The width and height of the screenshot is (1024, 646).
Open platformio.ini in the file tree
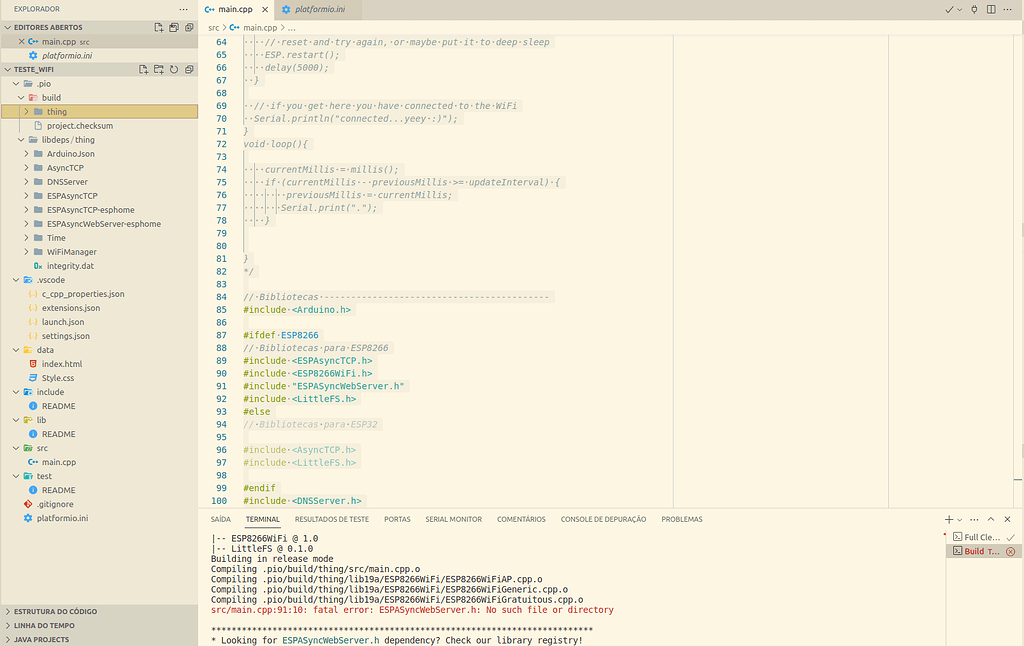pos(99,518)
